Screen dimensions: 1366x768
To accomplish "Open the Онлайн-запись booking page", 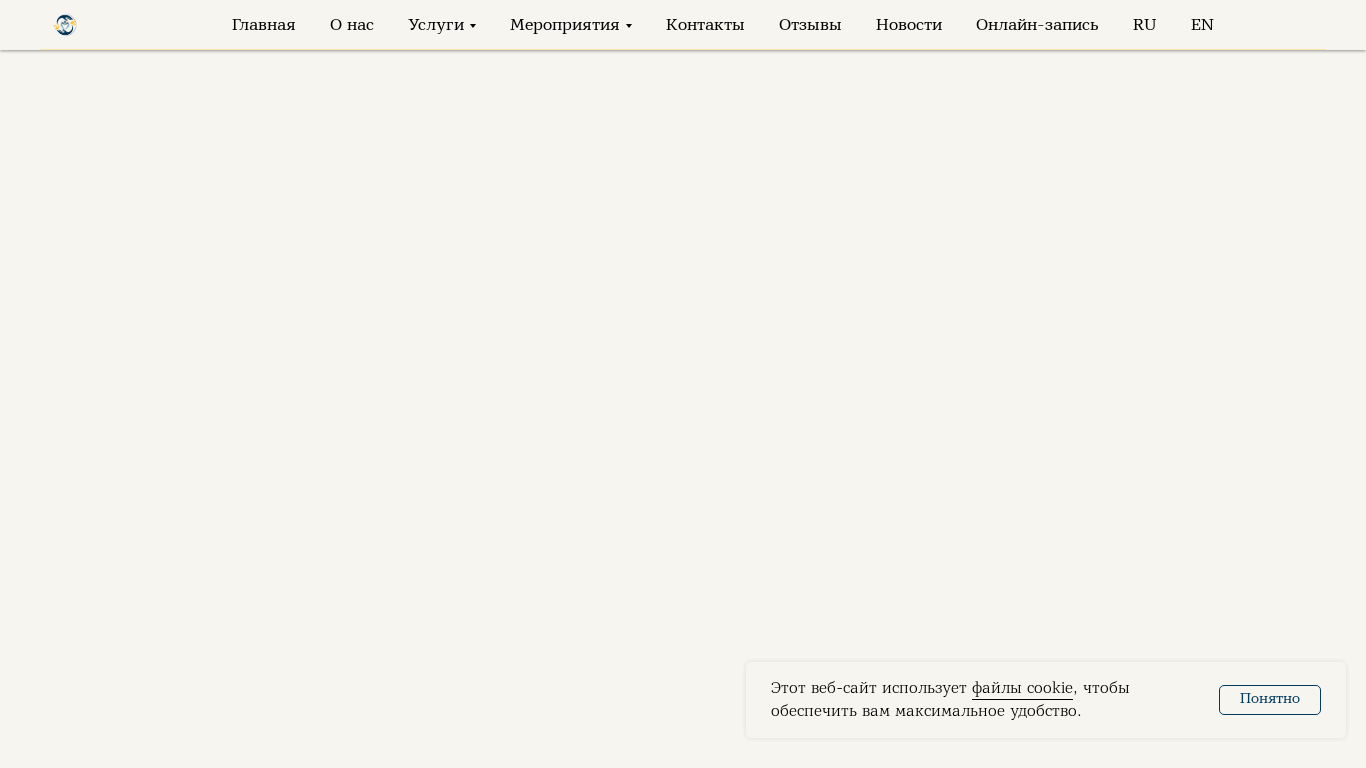I will 1037,25.
